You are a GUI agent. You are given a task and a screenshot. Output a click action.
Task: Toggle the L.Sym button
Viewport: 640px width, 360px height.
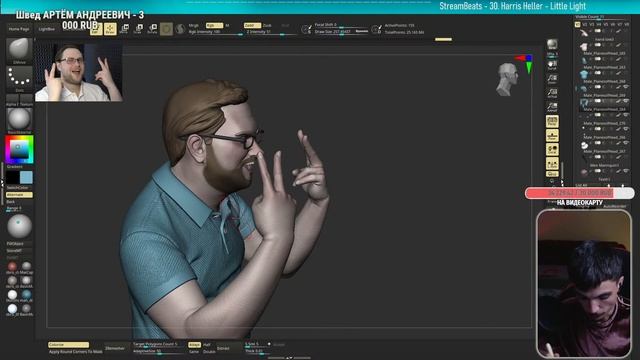(552, 164)
